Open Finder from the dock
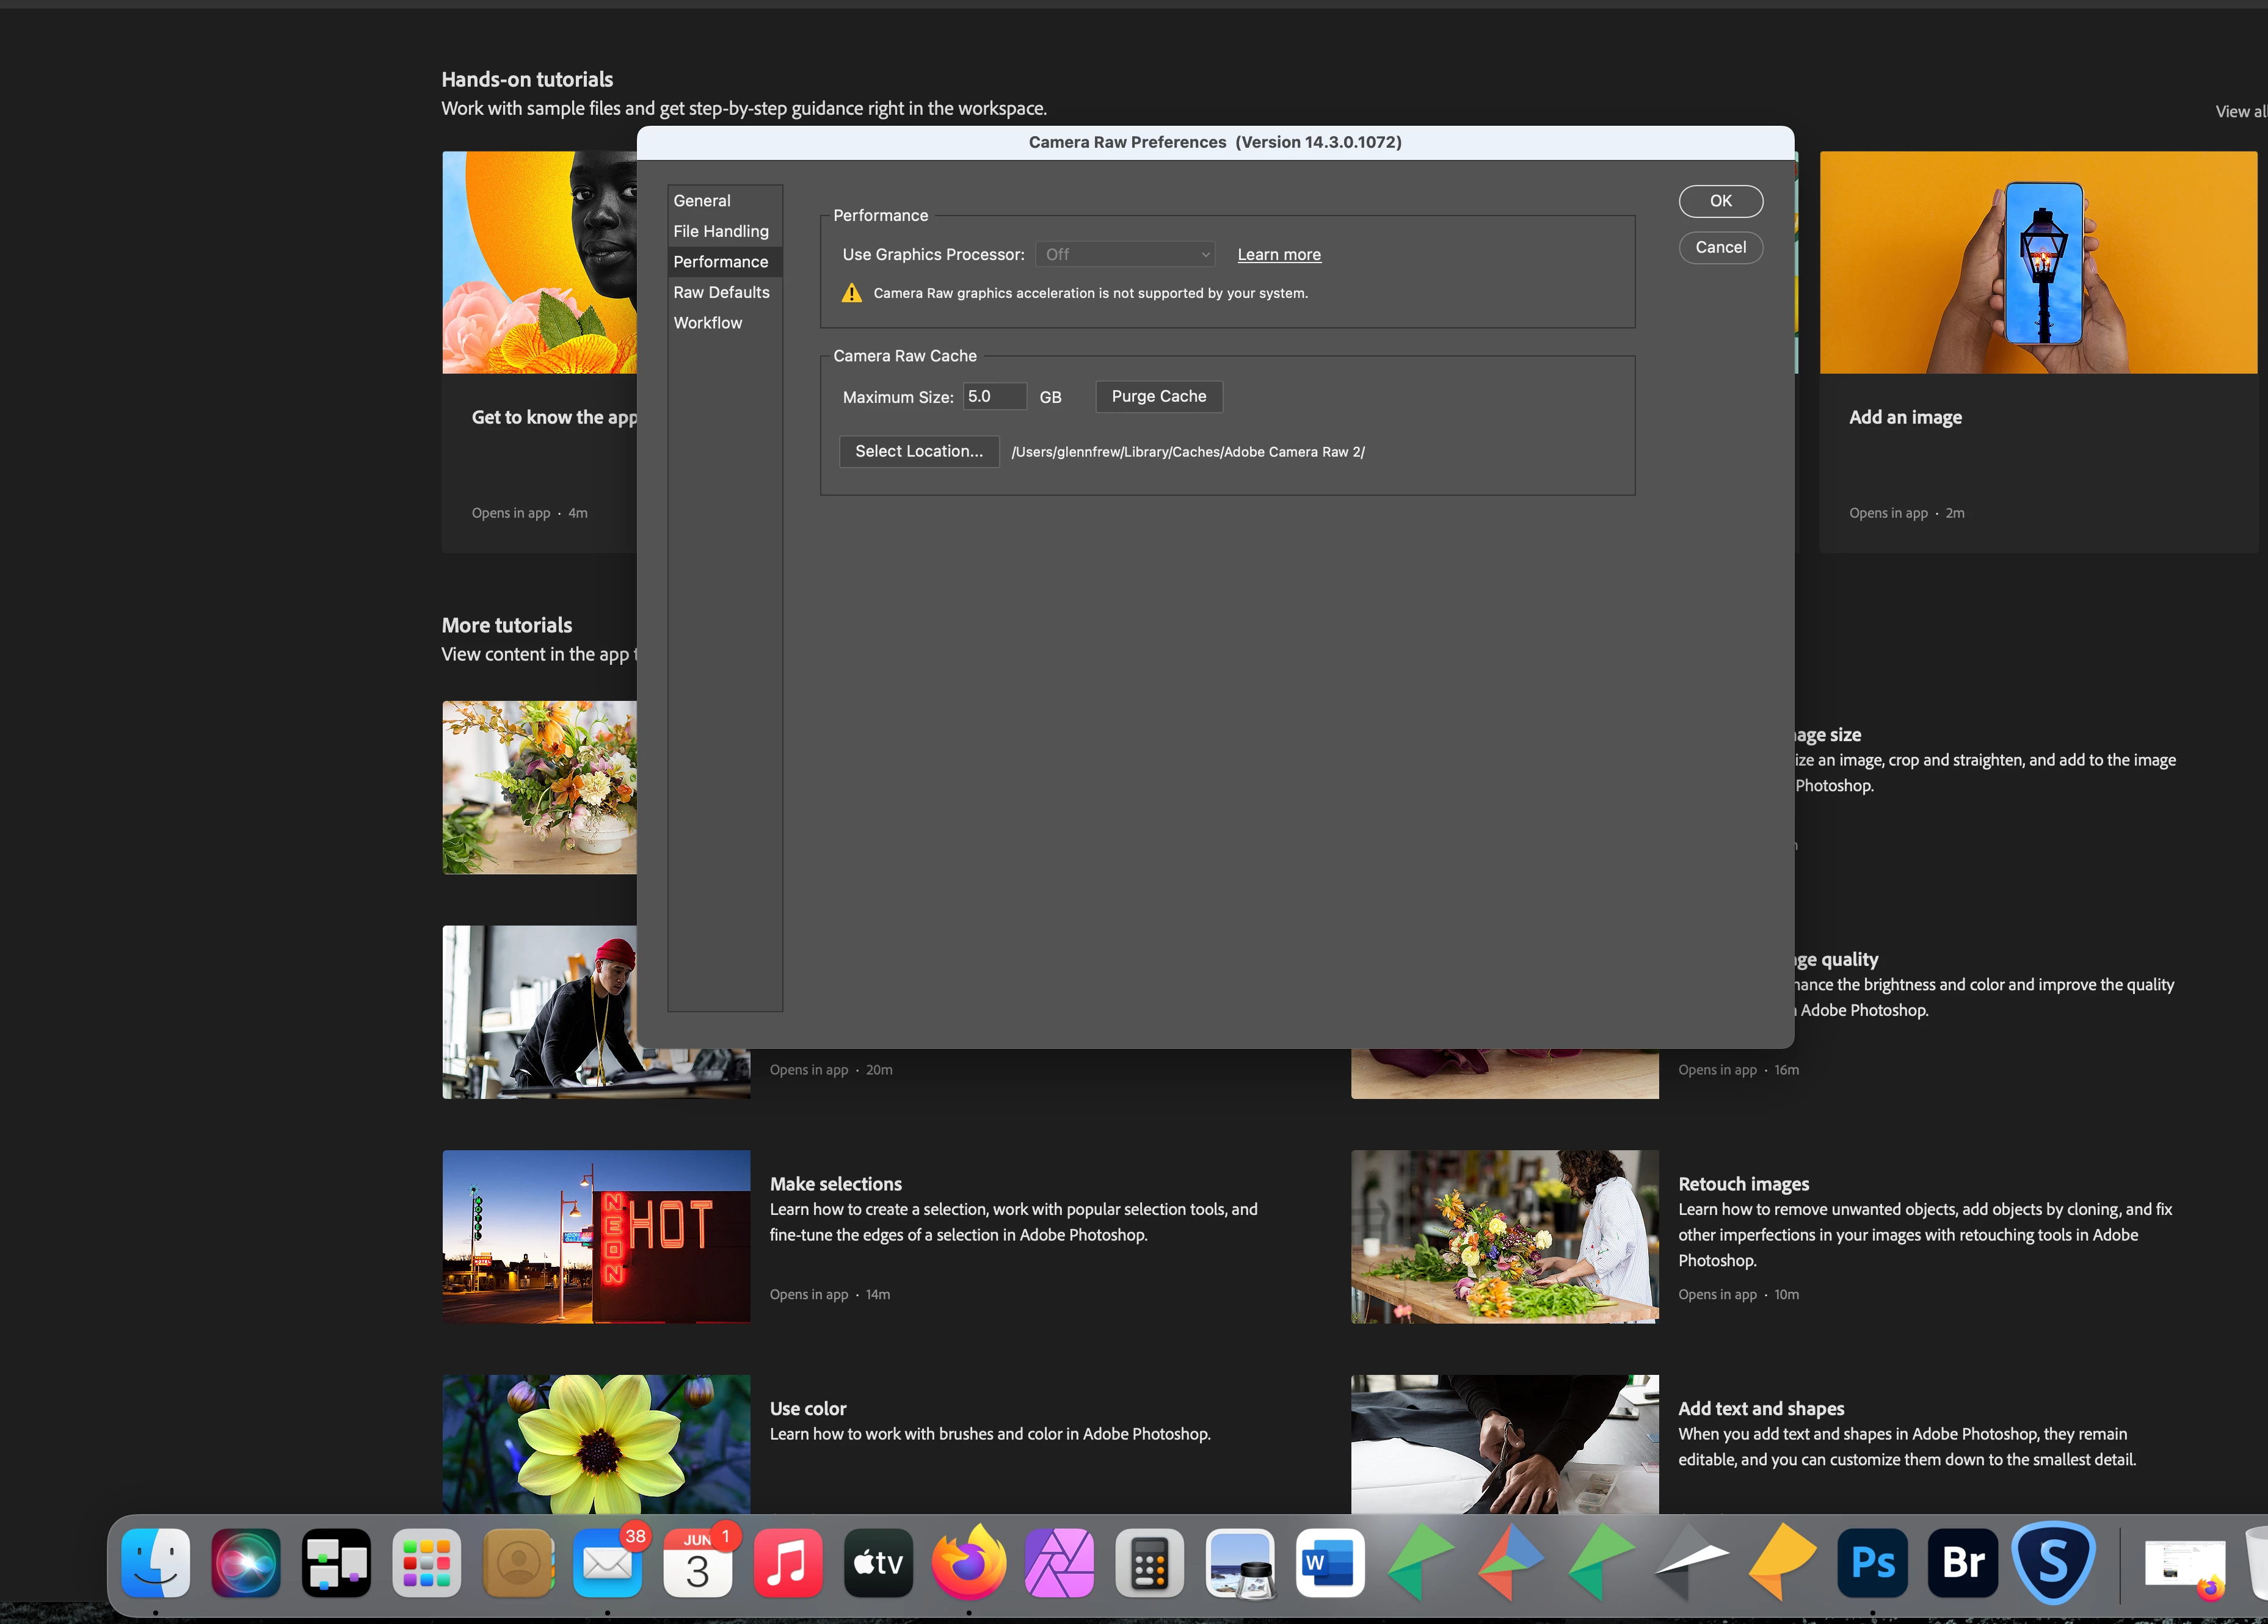The image size is (2268, 1624). 155,1562
